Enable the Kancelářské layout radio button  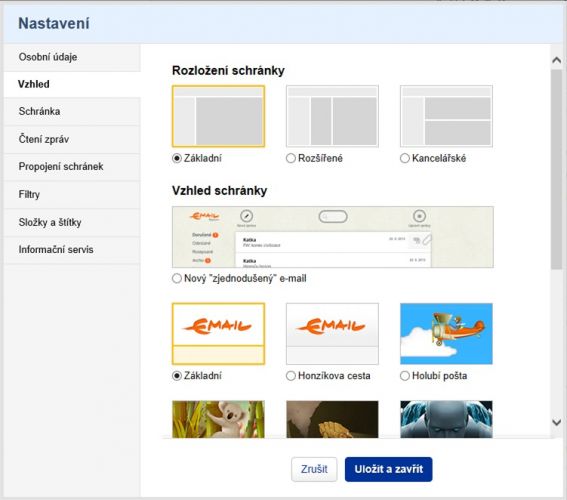pos(405,158)
